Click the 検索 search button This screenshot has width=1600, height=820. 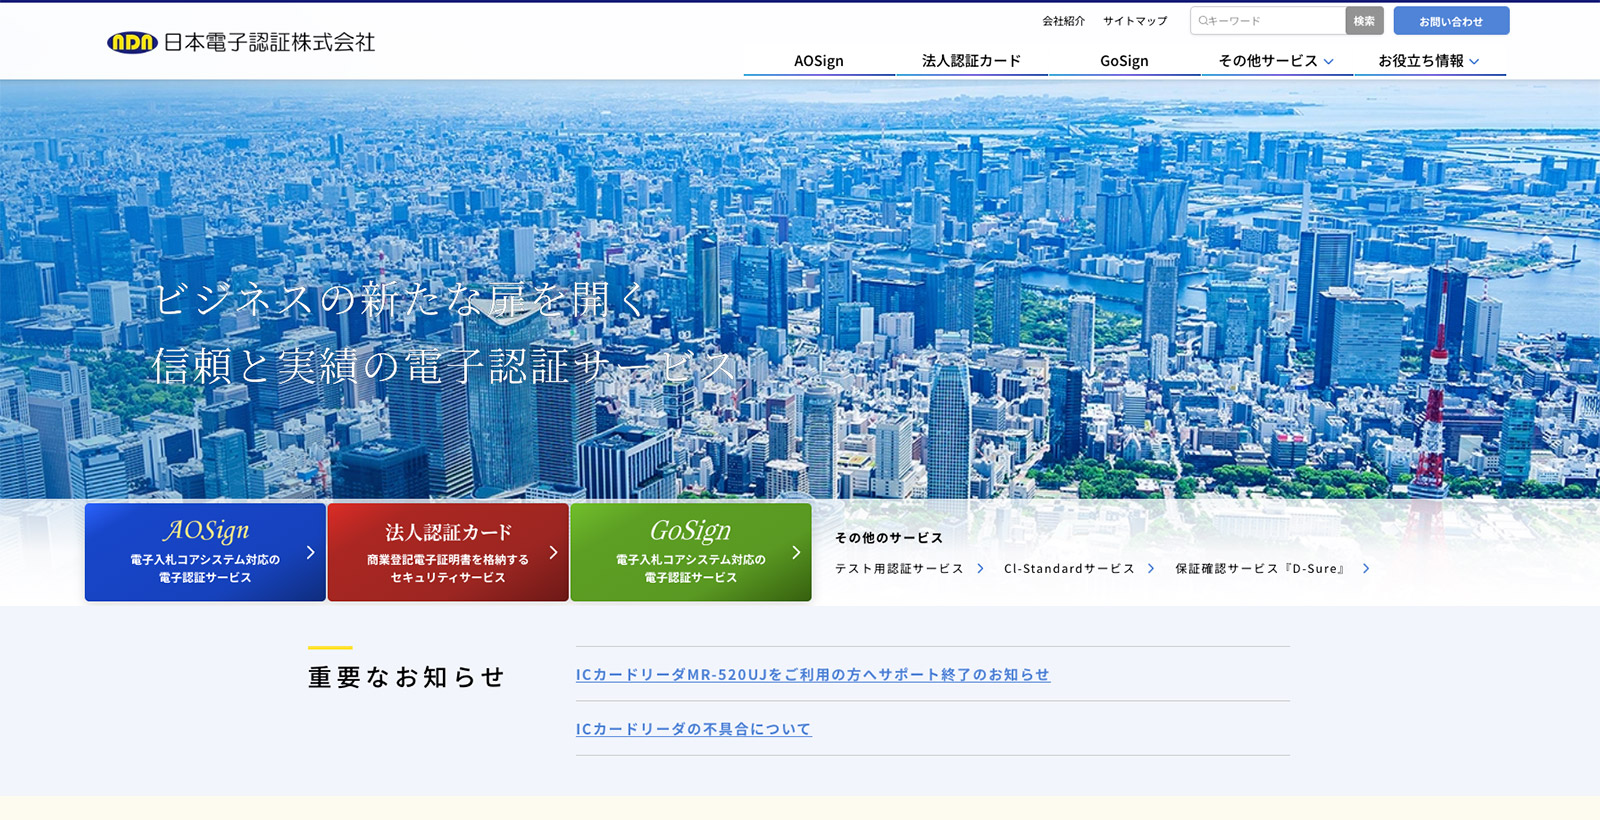tap(1364, 21)
